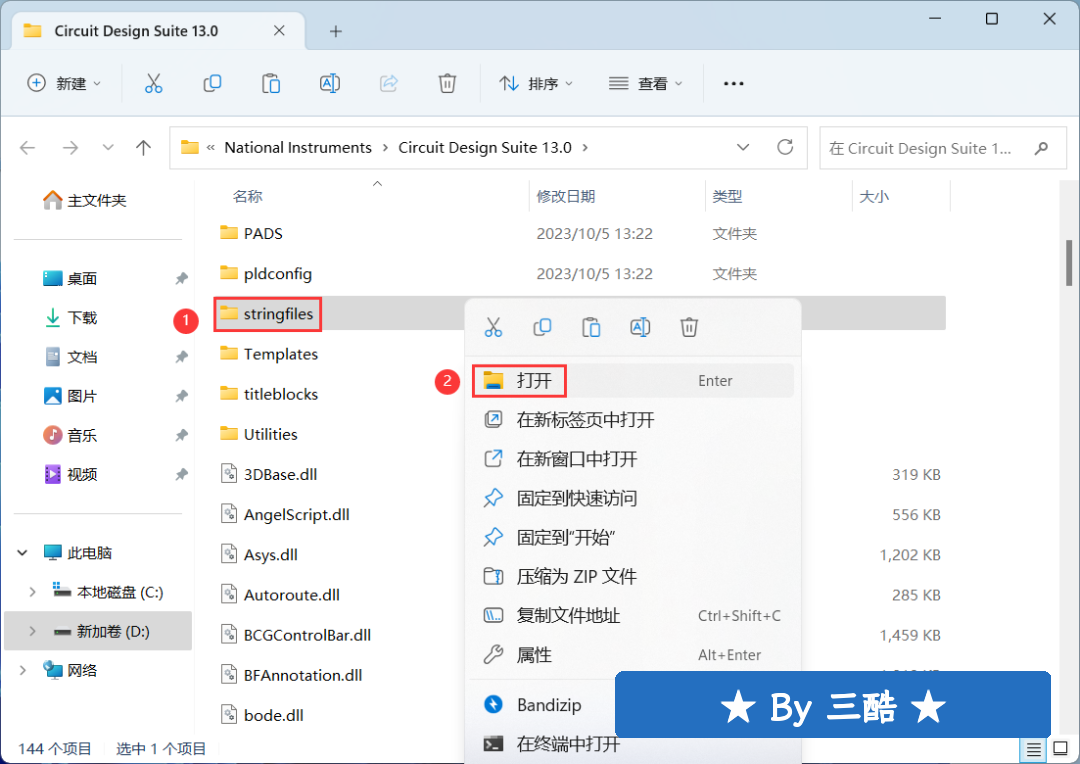Open 桌面 in the navigation pane
The image size is (1080, 764).
(x=70, y=278)
